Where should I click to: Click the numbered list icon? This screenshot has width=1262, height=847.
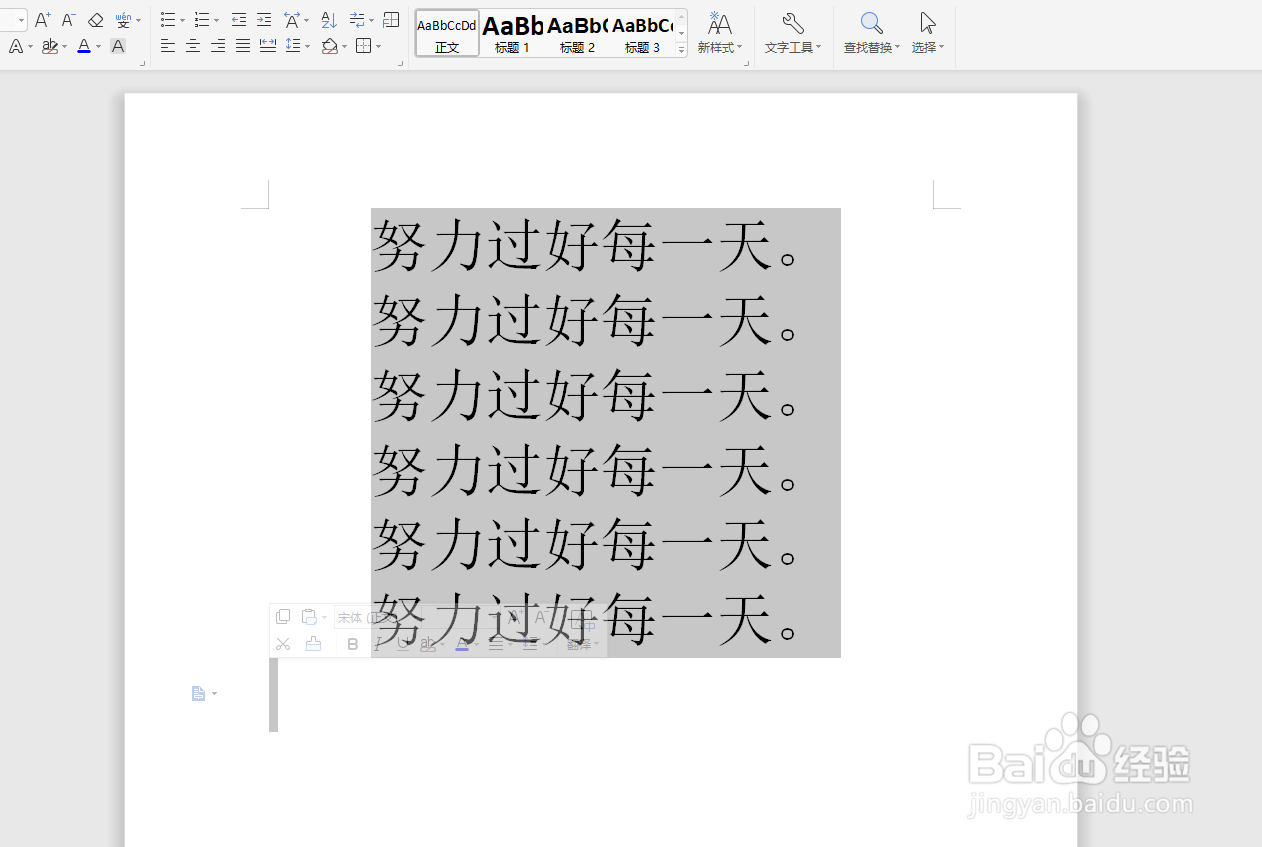202,20
